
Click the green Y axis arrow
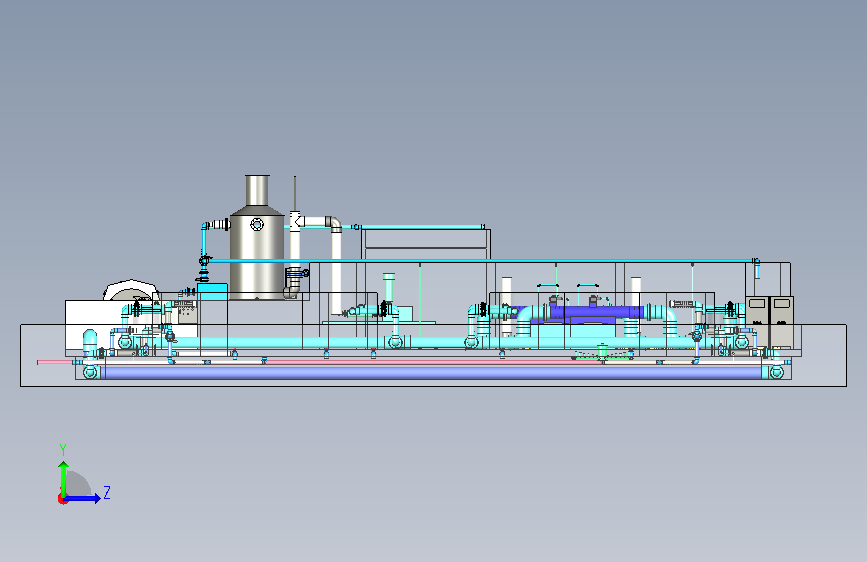pyautogui.click(x=64, y=479)
